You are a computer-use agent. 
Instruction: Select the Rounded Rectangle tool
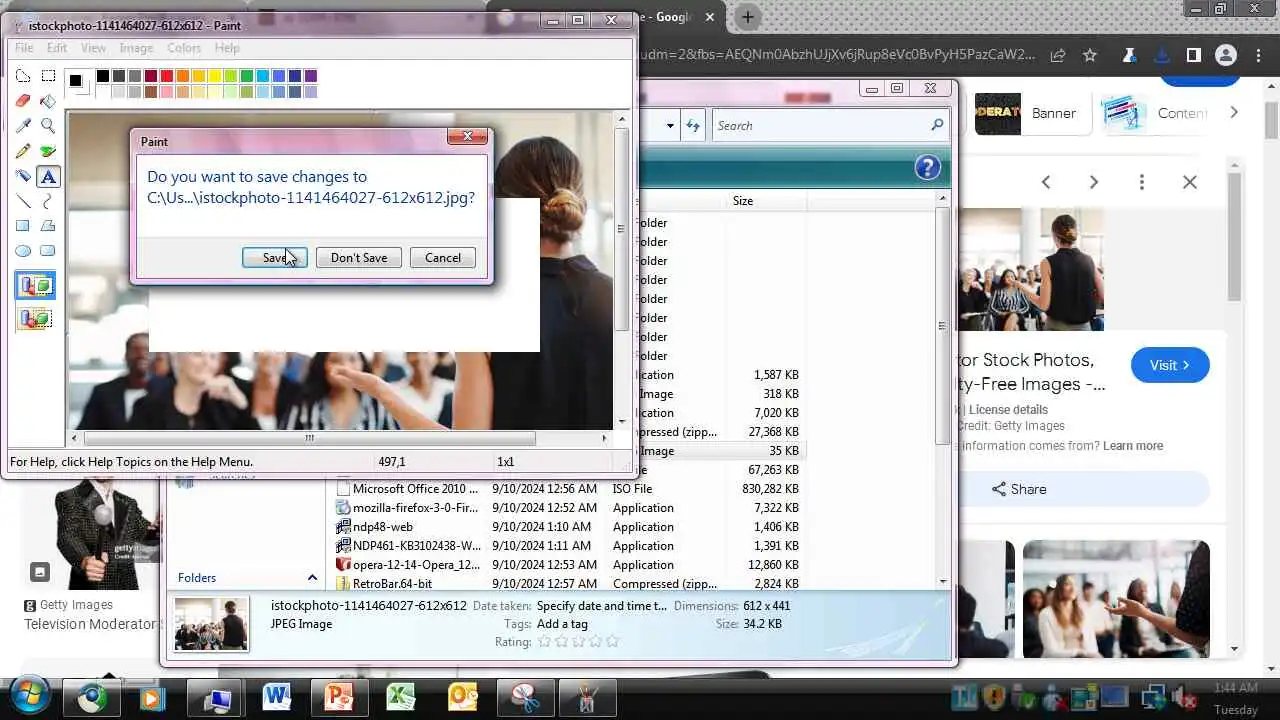tap(48, 251)
